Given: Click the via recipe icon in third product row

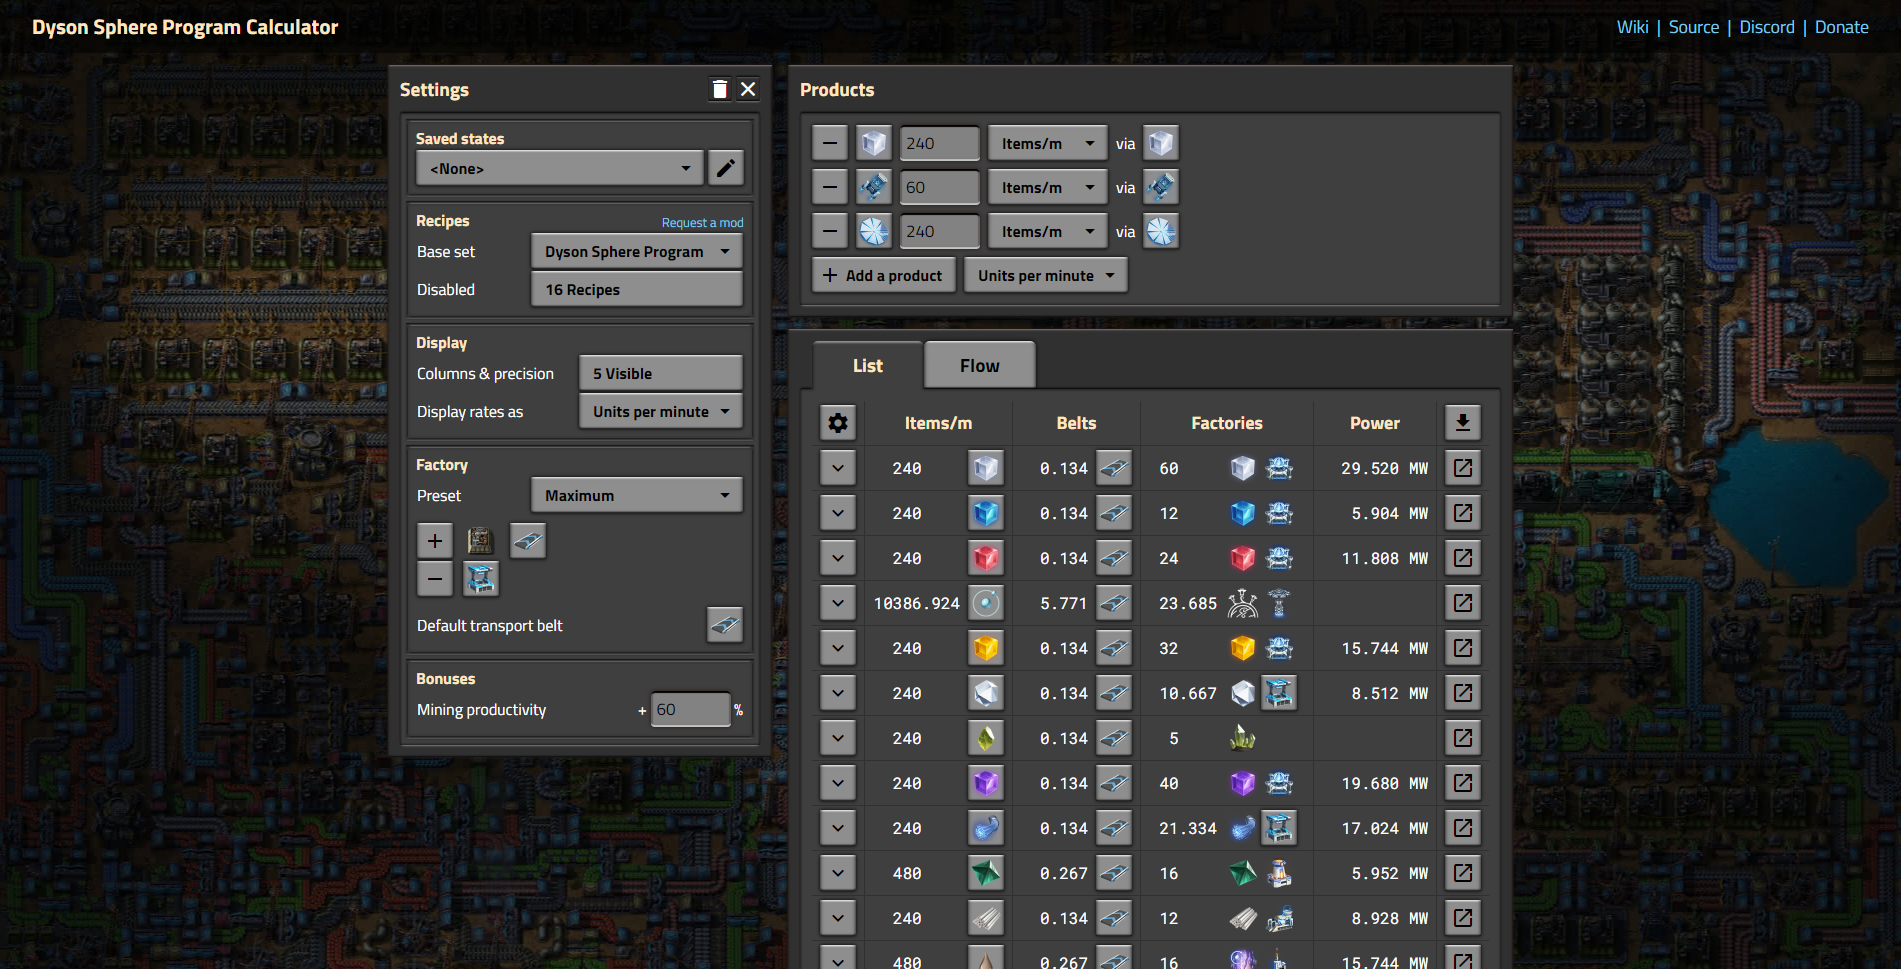Looking at the screenshot, I should click(x=1161, y=231).
